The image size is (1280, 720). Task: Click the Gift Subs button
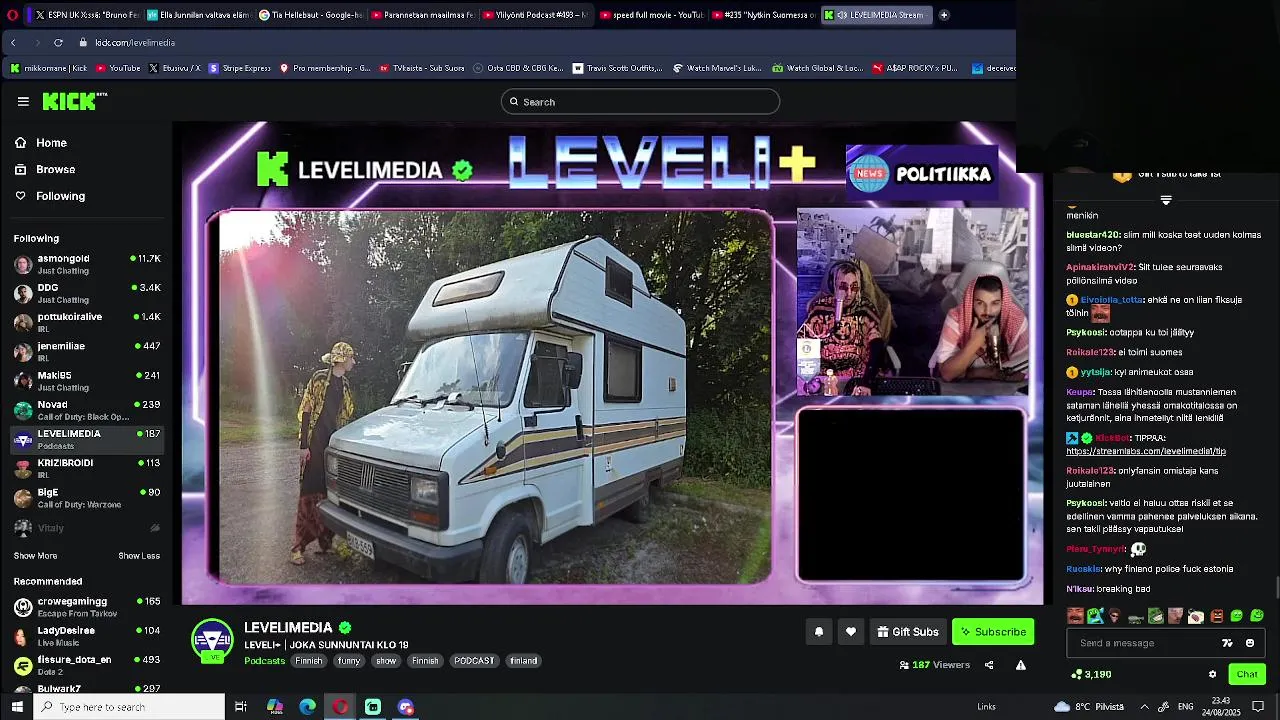[x=908, y=631]
